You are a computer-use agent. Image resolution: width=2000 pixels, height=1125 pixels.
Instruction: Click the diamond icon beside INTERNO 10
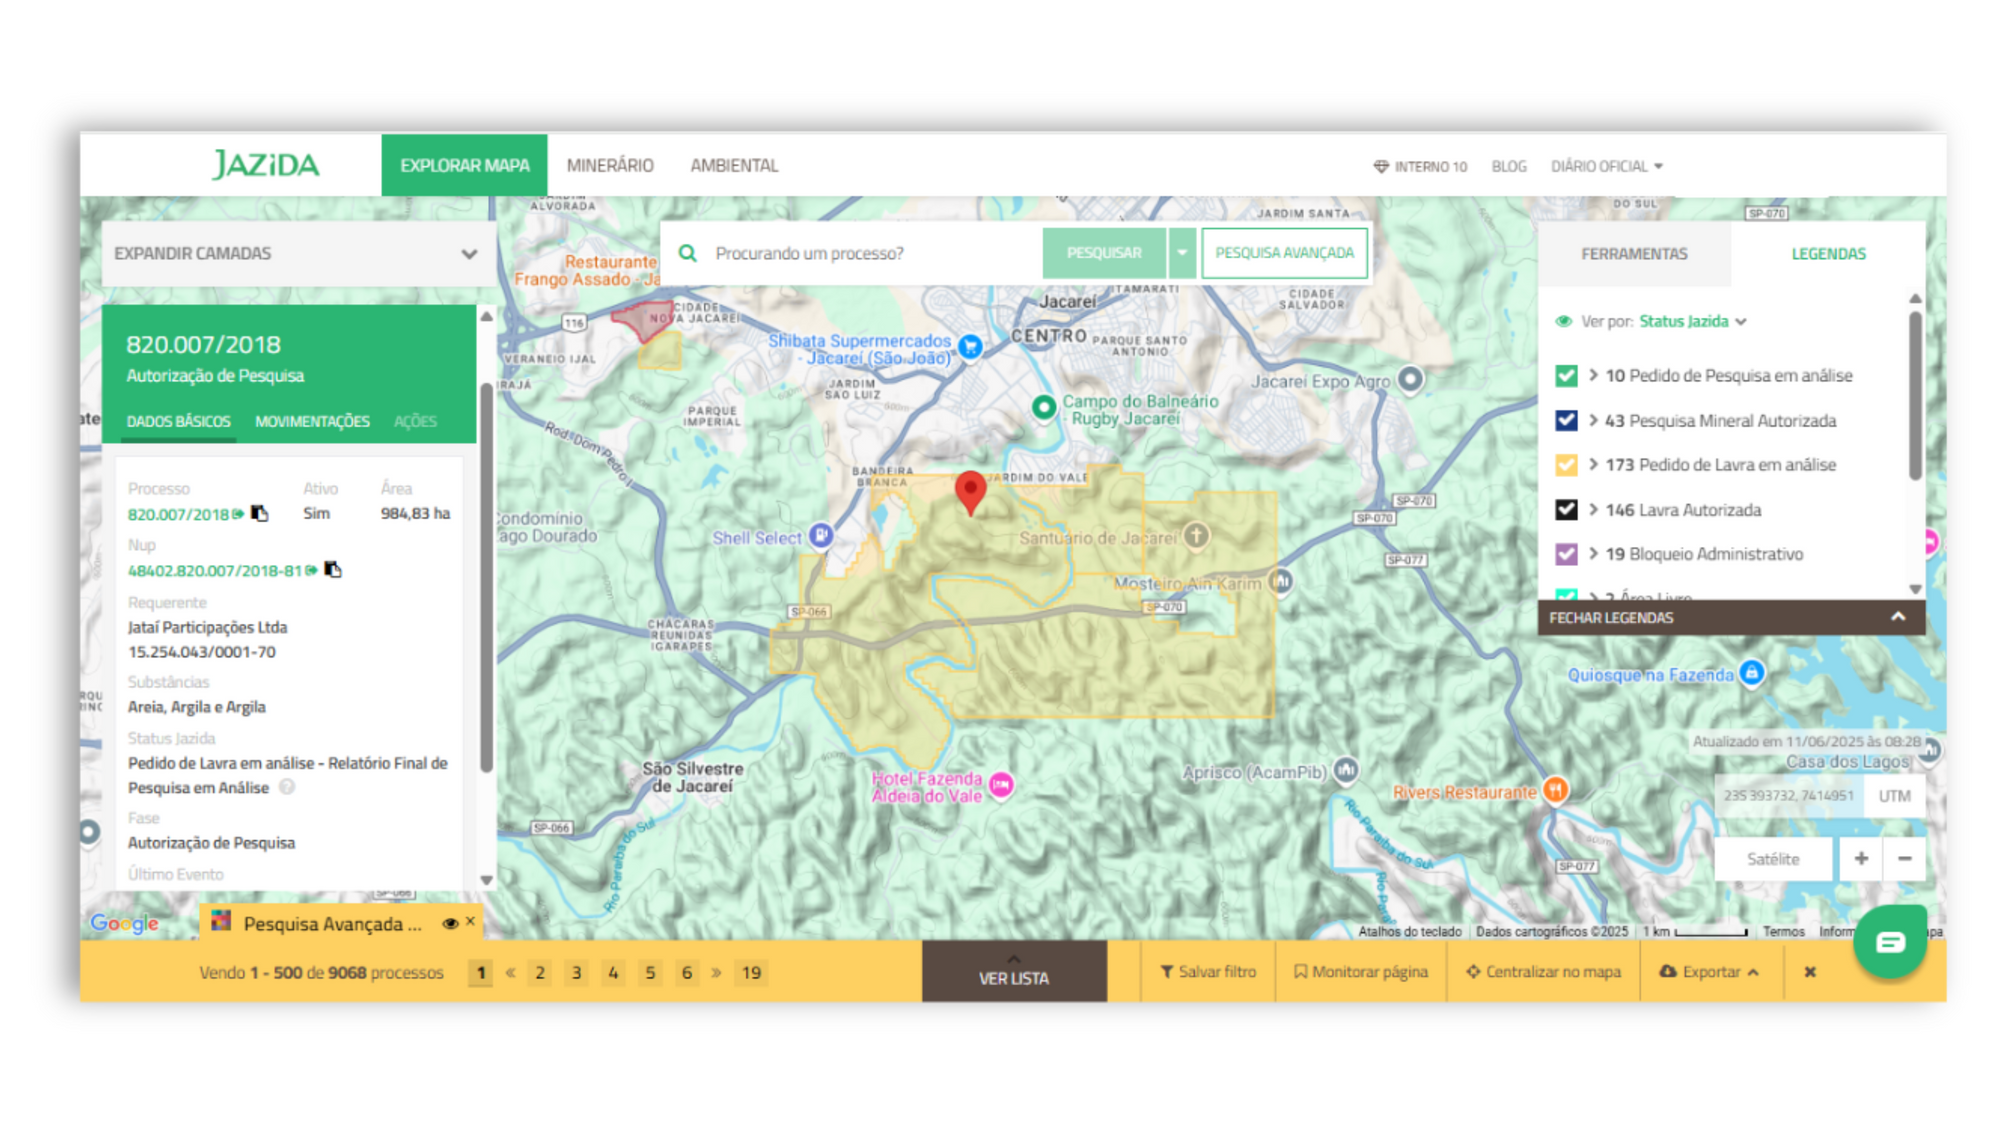(1381, 166)
